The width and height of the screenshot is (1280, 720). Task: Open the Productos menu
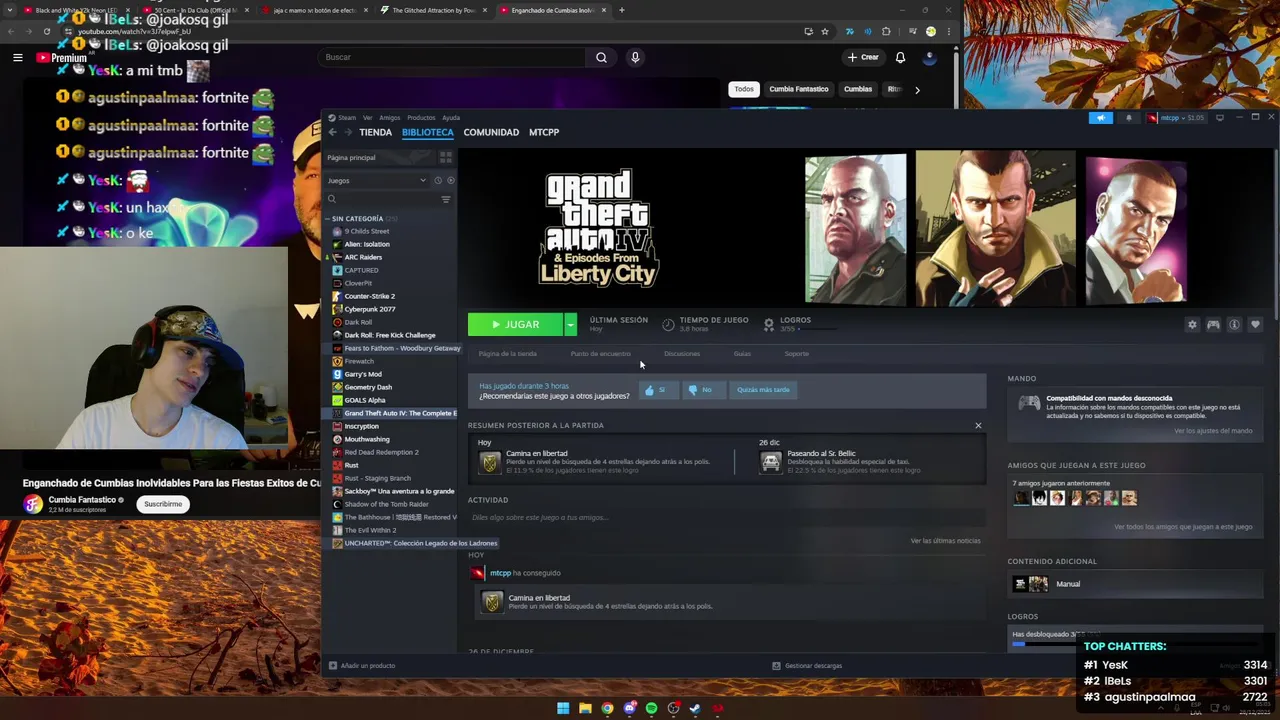click(421, 118)
